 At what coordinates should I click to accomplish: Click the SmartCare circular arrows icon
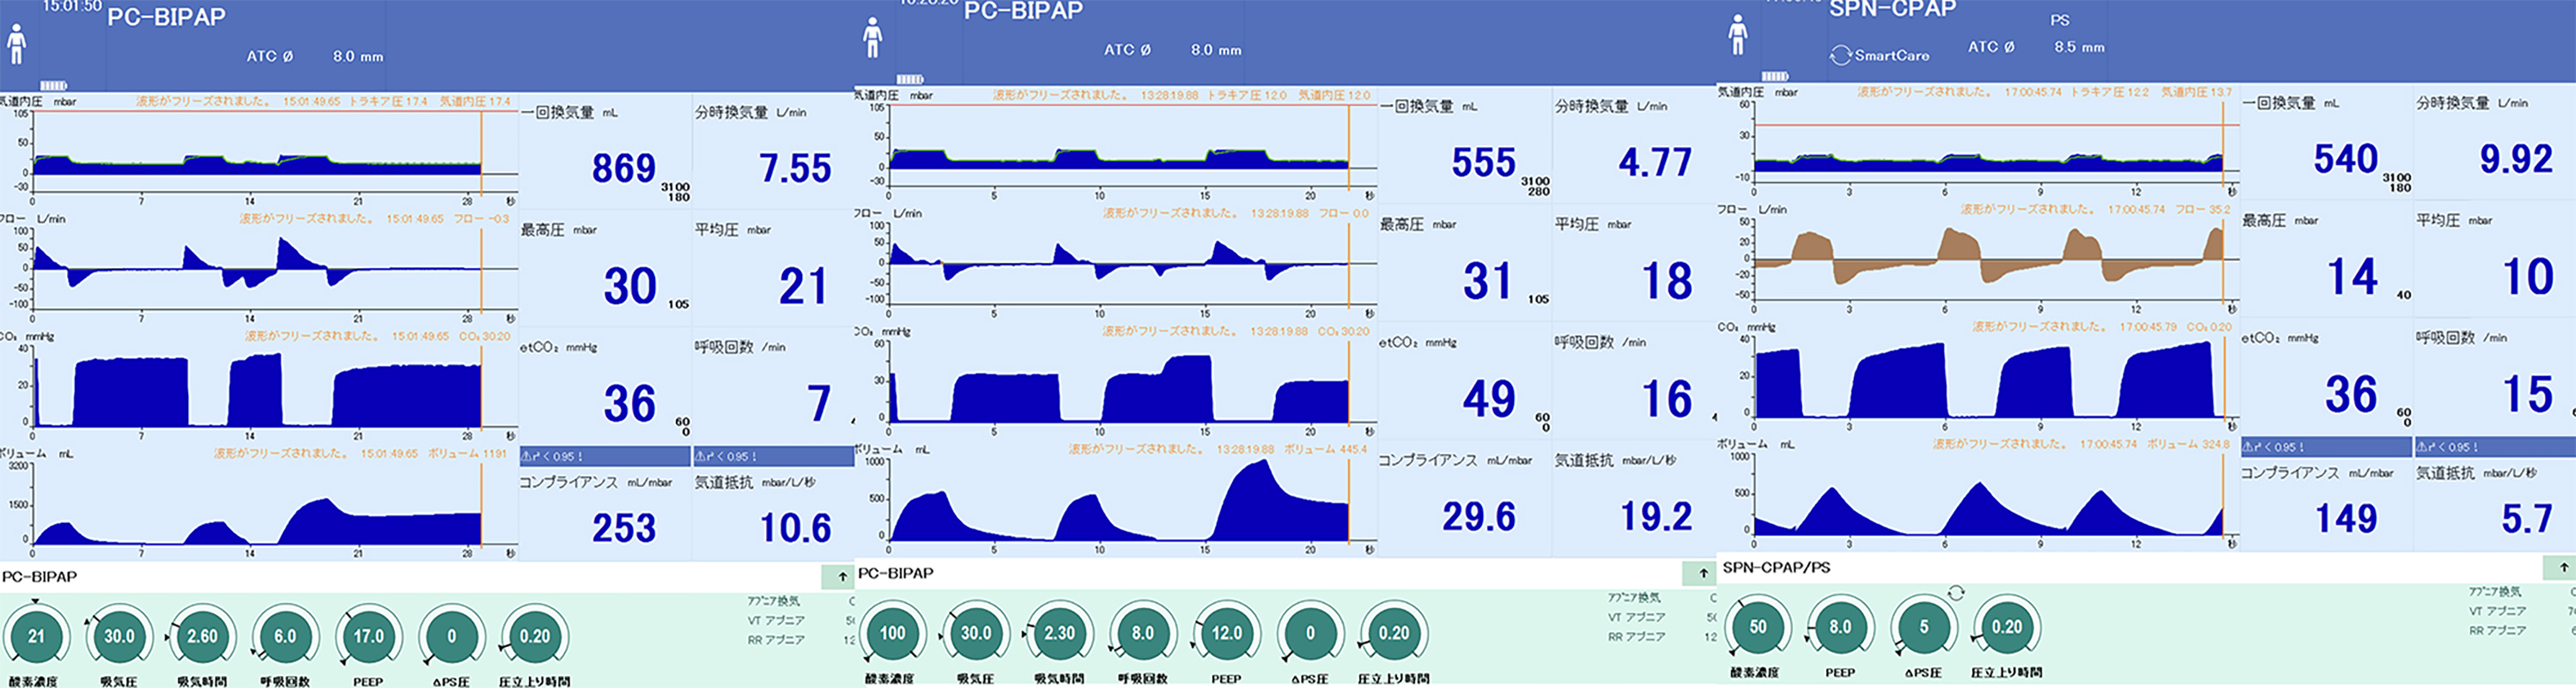tap(1840, 55)
